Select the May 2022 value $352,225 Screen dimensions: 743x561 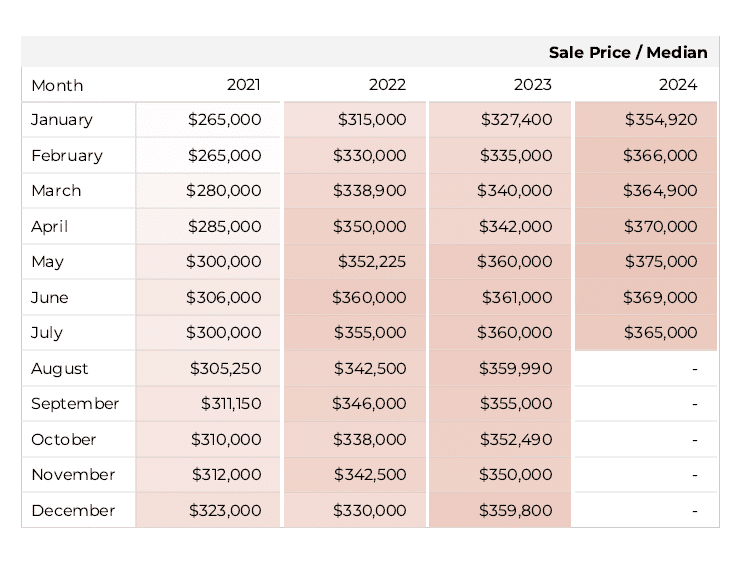[372, 262]
